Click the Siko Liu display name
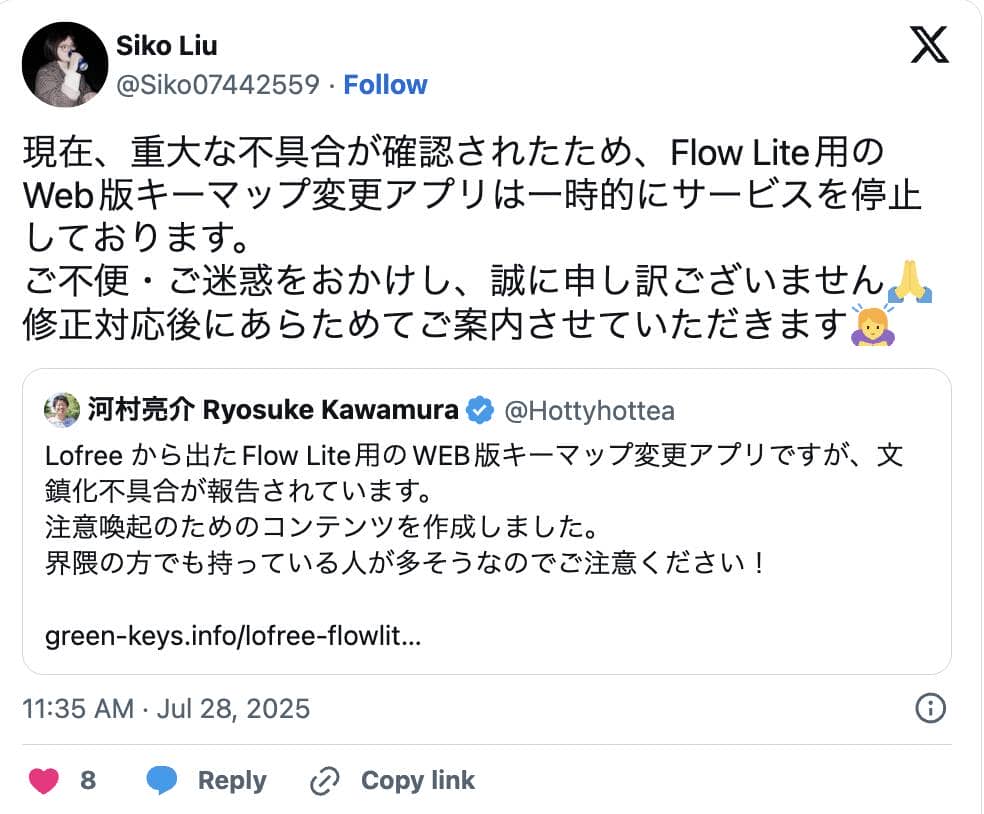 [x=167, y=46]
